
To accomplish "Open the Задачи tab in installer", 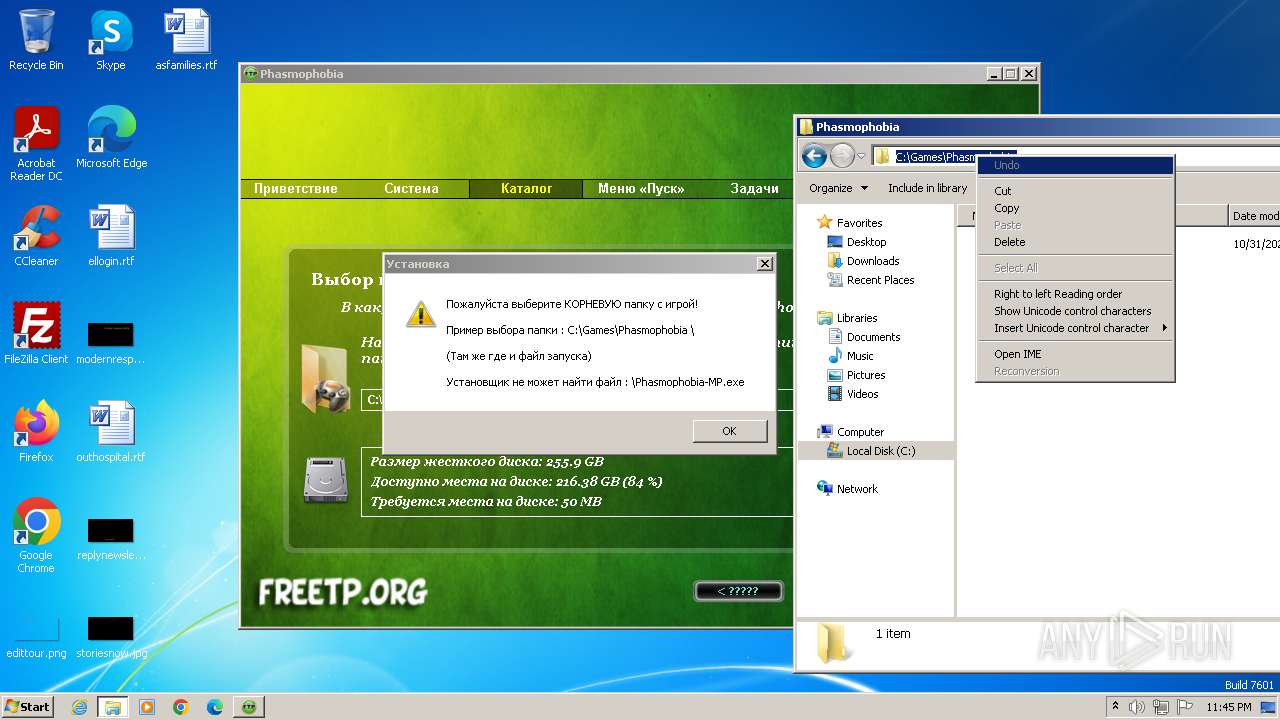I will [x=755, y=188].
